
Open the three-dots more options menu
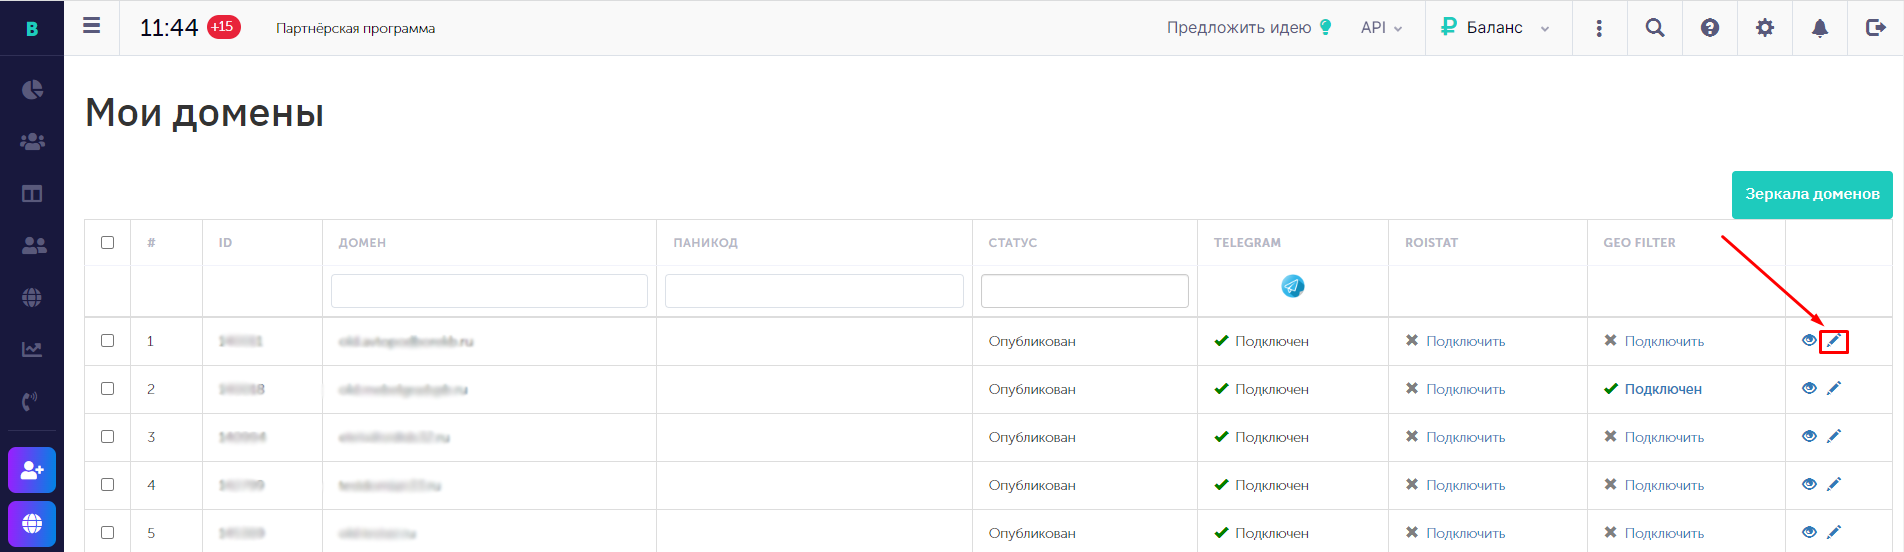(x=1599, y=28)
